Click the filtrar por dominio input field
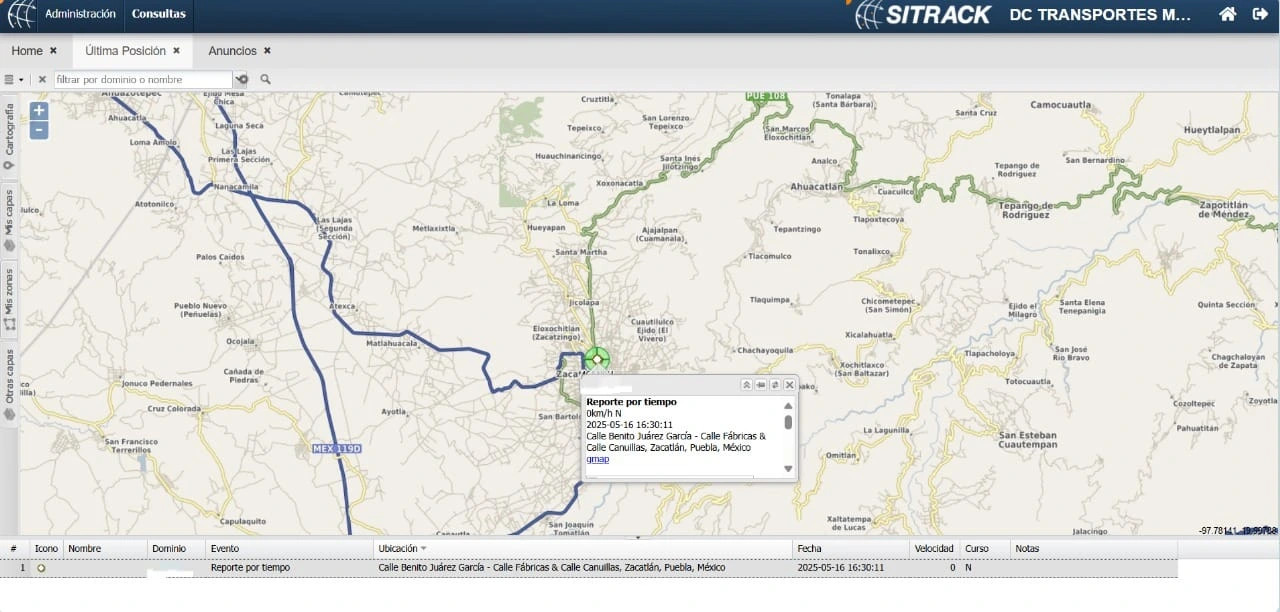The width and height of the screenshot is (1280, 612). tap(143, 79)
